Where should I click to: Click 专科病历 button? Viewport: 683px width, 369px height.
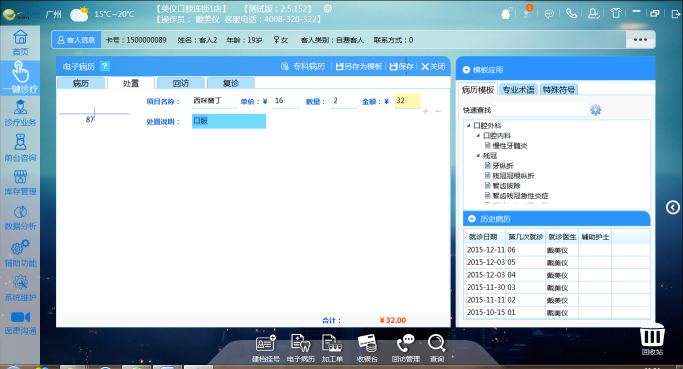[303, 66]
